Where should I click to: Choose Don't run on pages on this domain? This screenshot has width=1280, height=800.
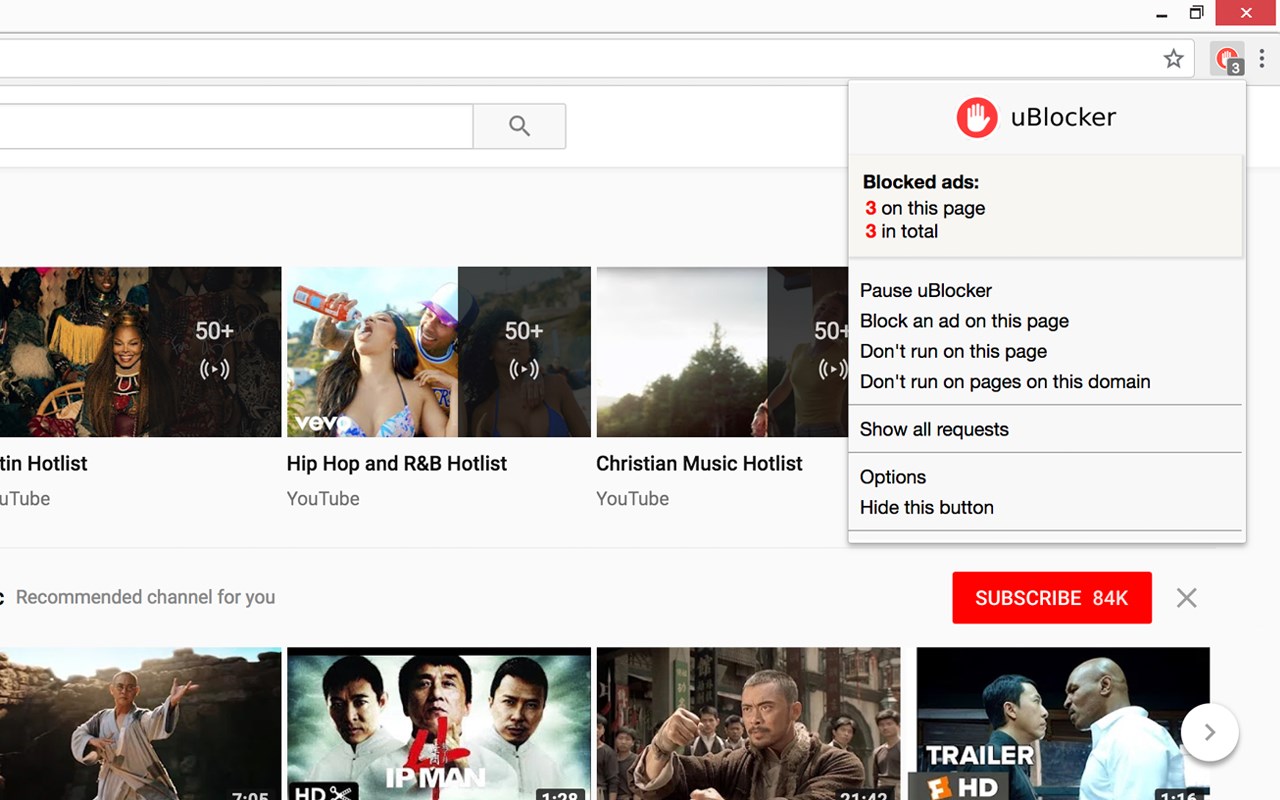click(1005, 382)
